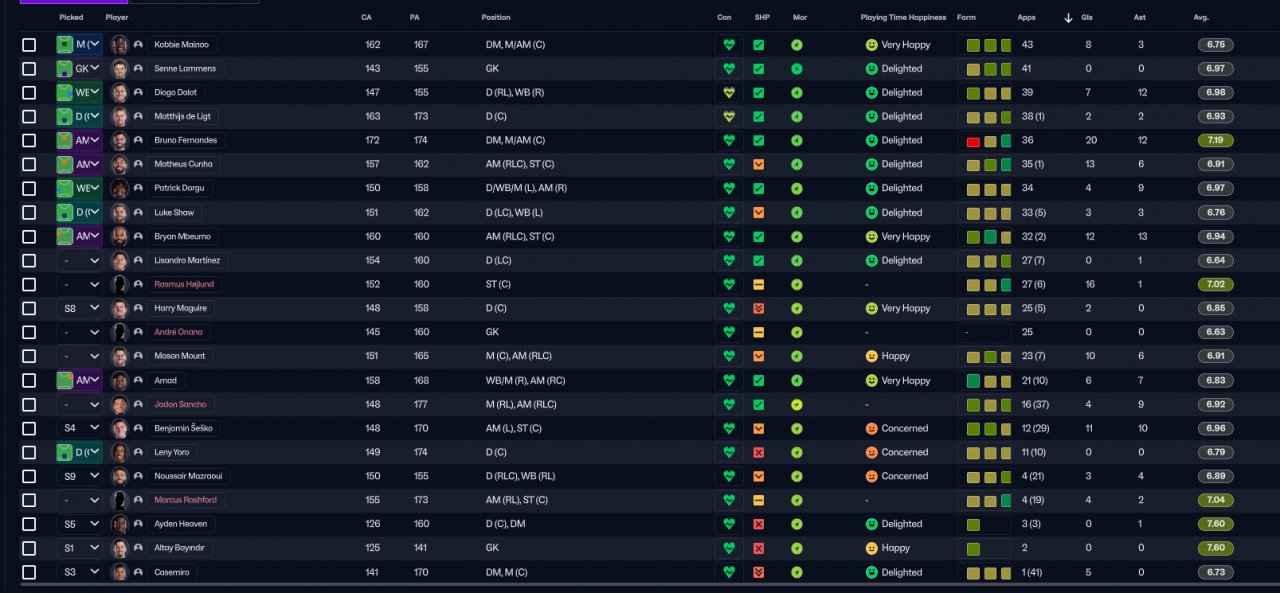Sort by the Position column header
The image size is (1280, 593).
[x=495, y=18]
